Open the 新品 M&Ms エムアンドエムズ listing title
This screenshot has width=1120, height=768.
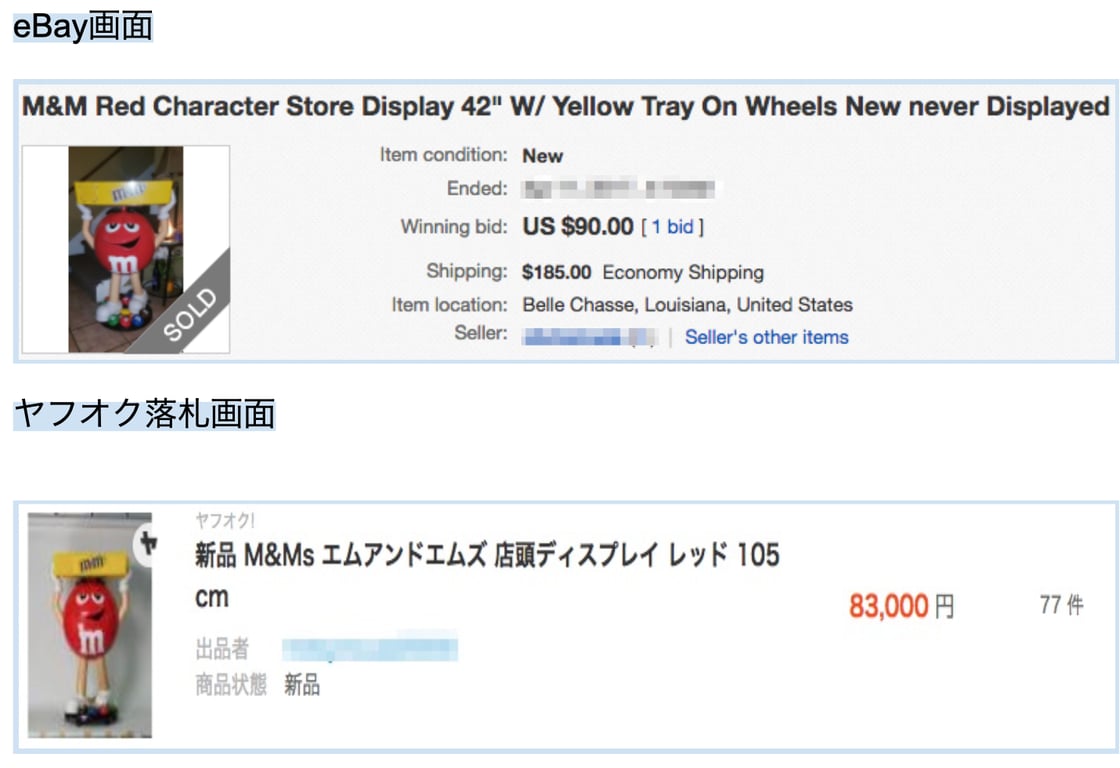point(487,555)
